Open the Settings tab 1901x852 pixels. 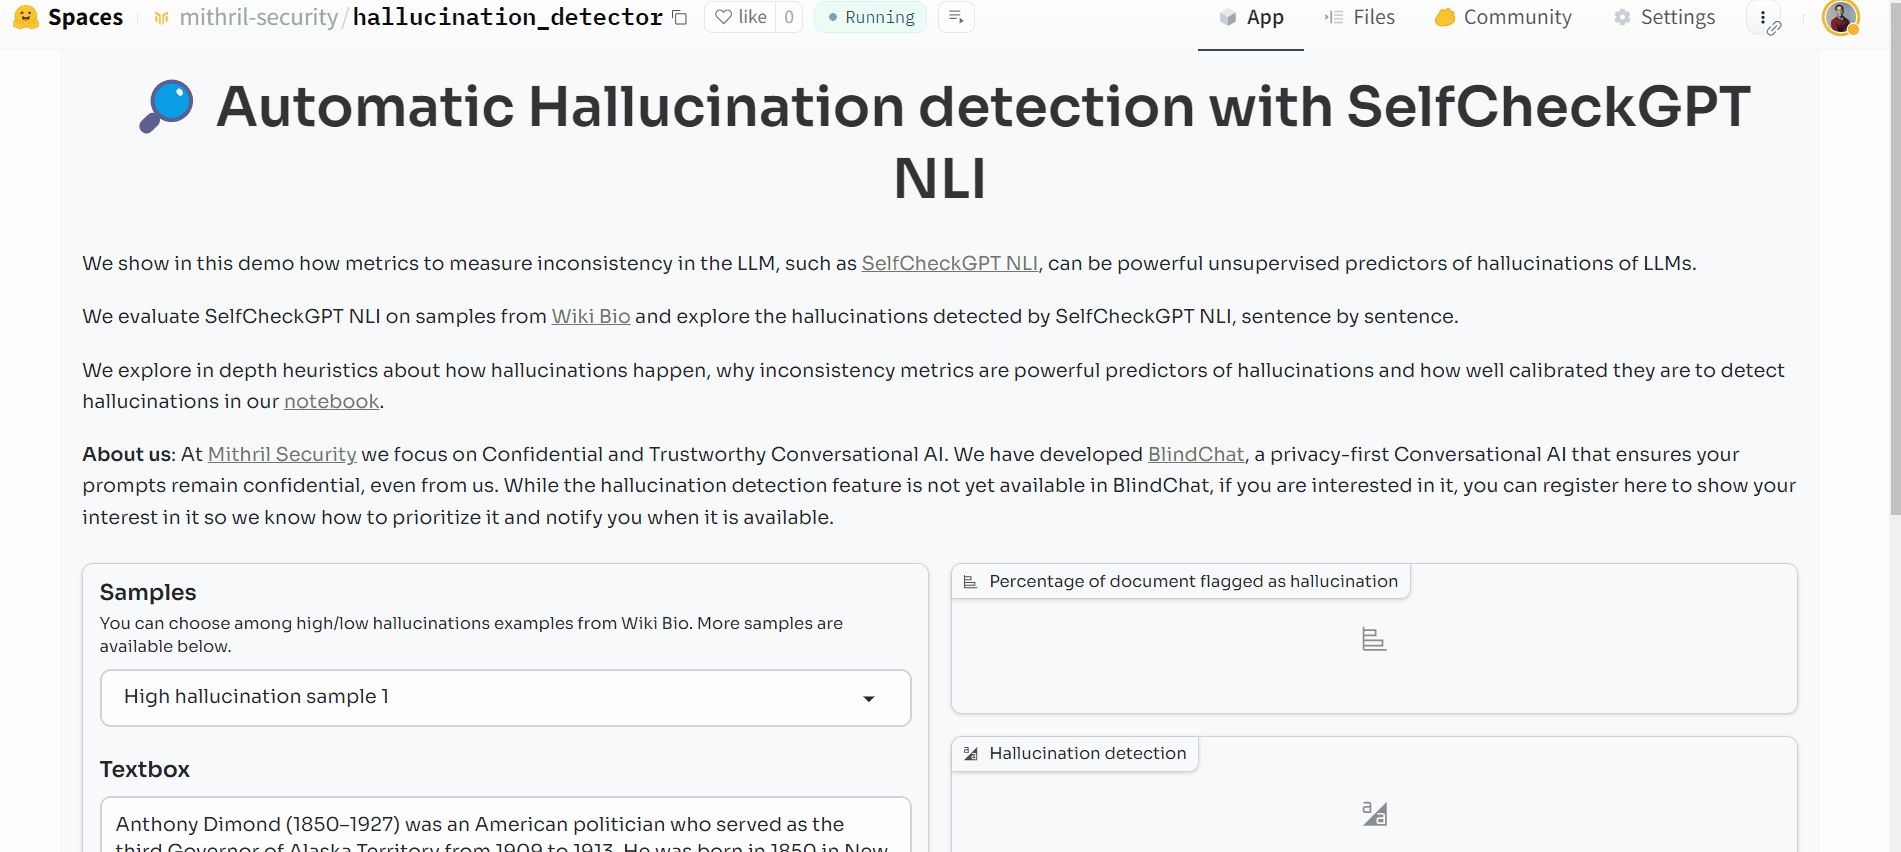(1665, 17)
